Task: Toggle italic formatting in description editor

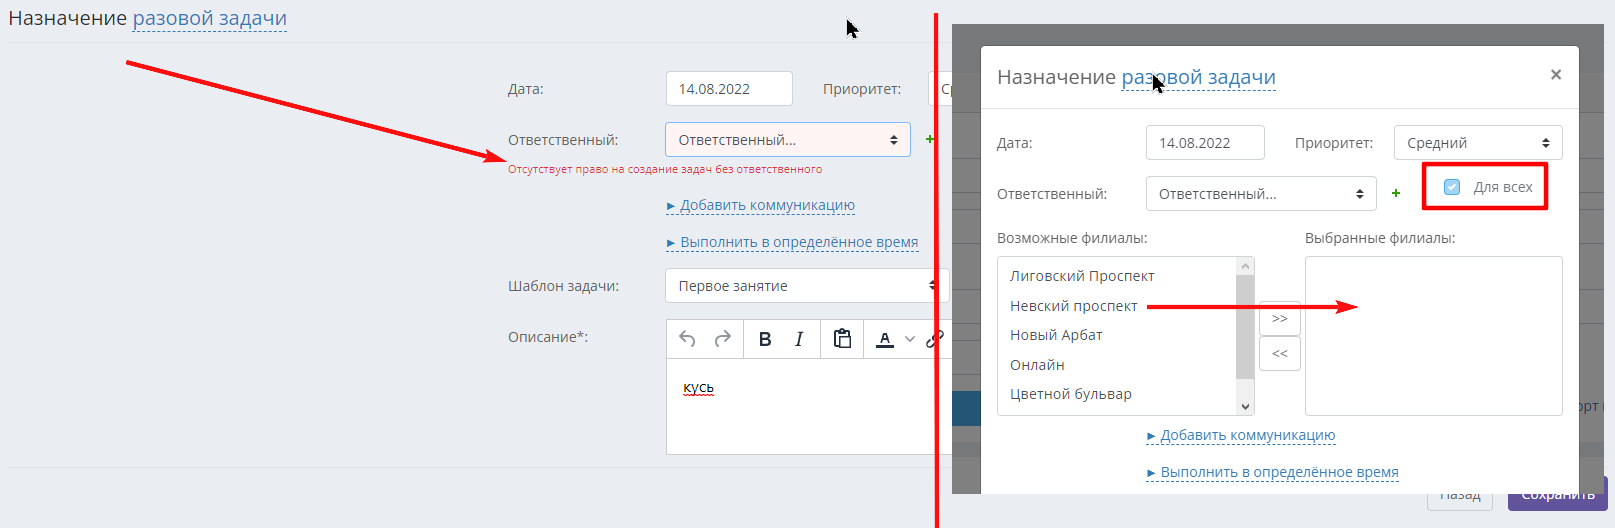Action: pos(799,339)
